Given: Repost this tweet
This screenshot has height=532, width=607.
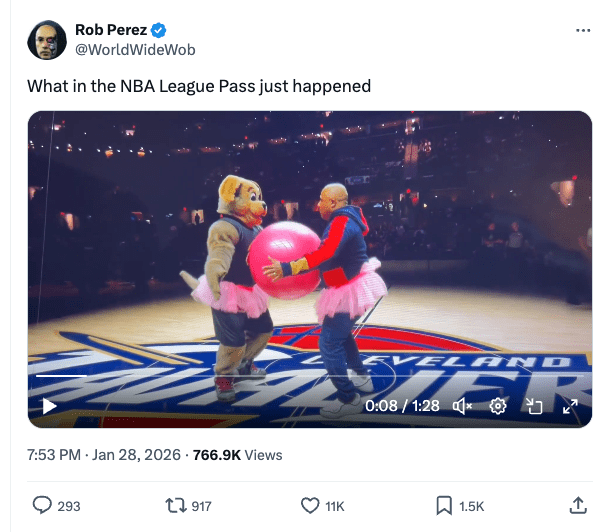Looking at the screenshot, I should click(176, 506).
